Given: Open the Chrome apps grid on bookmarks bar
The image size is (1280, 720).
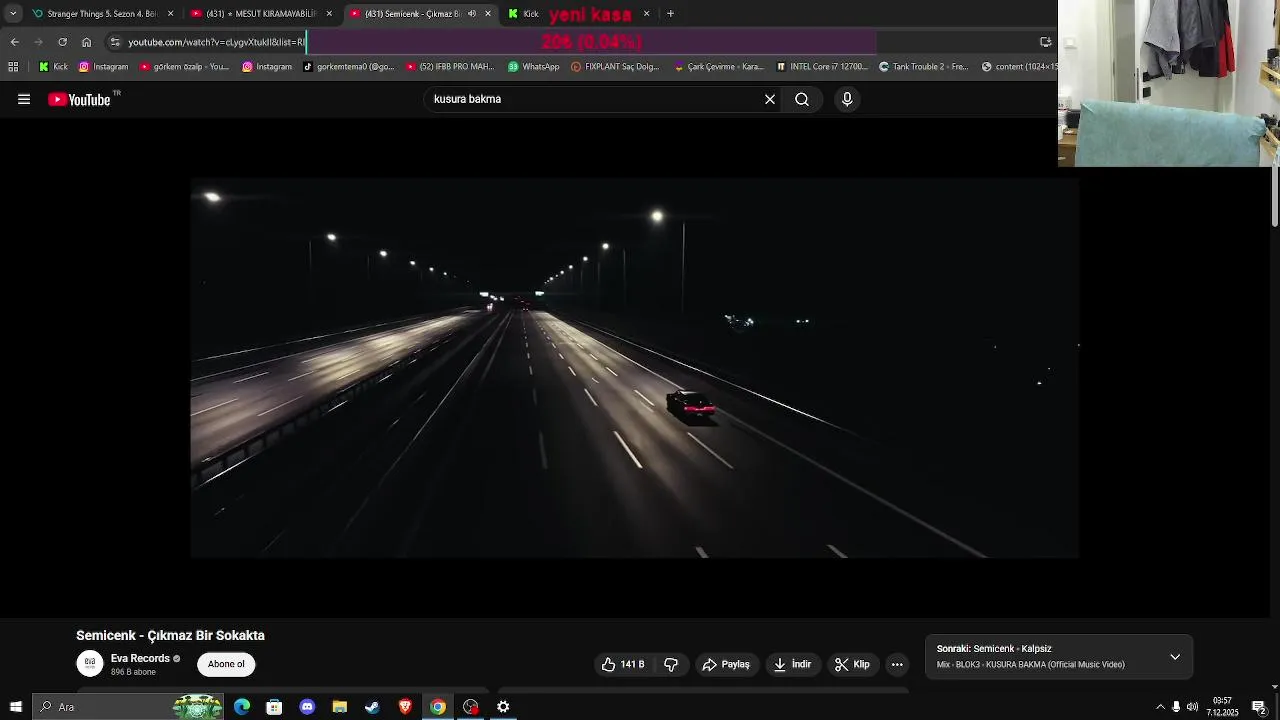Looking at the screenshot, I should 13,67.
